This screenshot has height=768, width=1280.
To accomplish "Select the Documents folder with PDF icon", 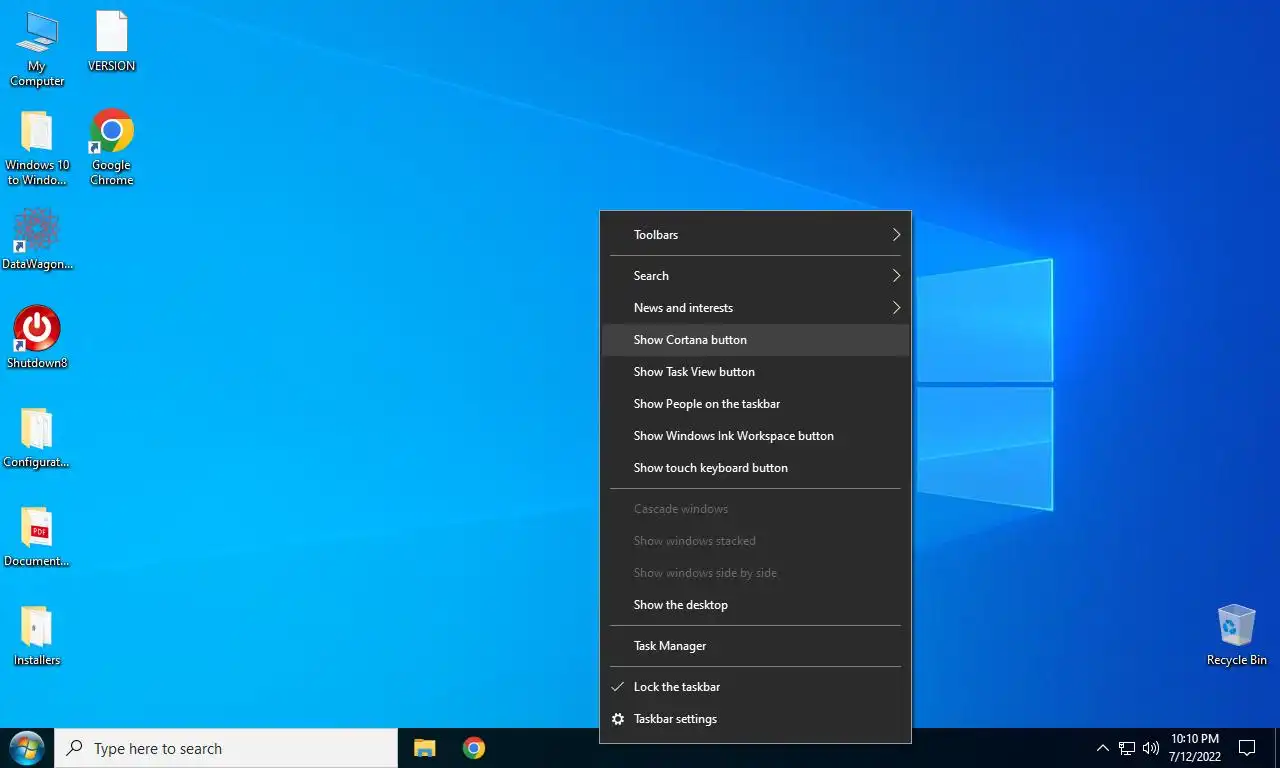I will click(37, 536).
